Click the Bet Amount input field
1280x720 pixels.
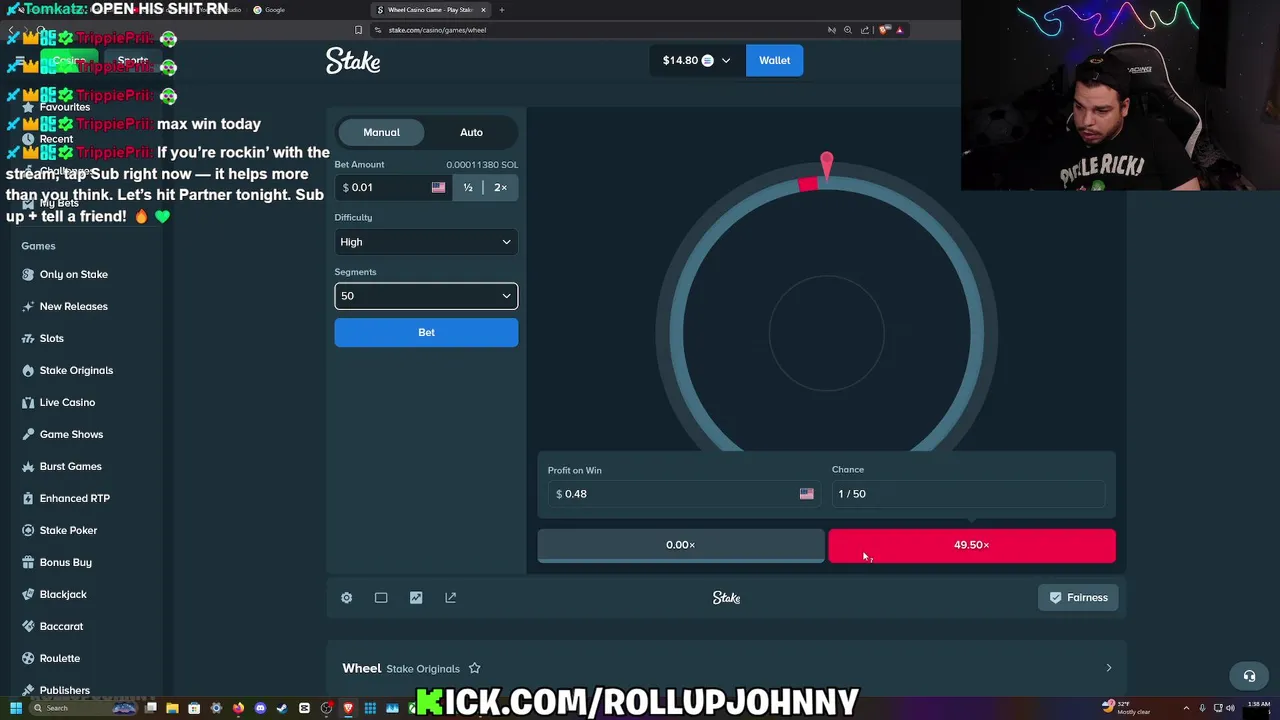392,187
